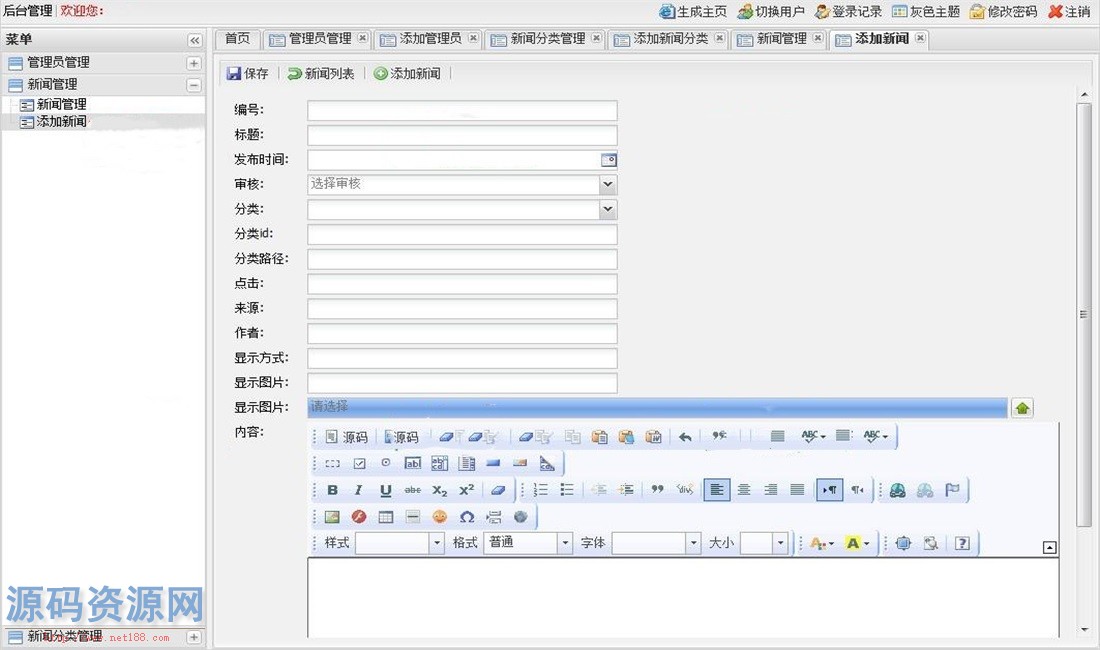Image resolution: width=1100 pixels, height=650 pixels.
Task: Insert a checkbox form field in editor
Action: (359, 463)
